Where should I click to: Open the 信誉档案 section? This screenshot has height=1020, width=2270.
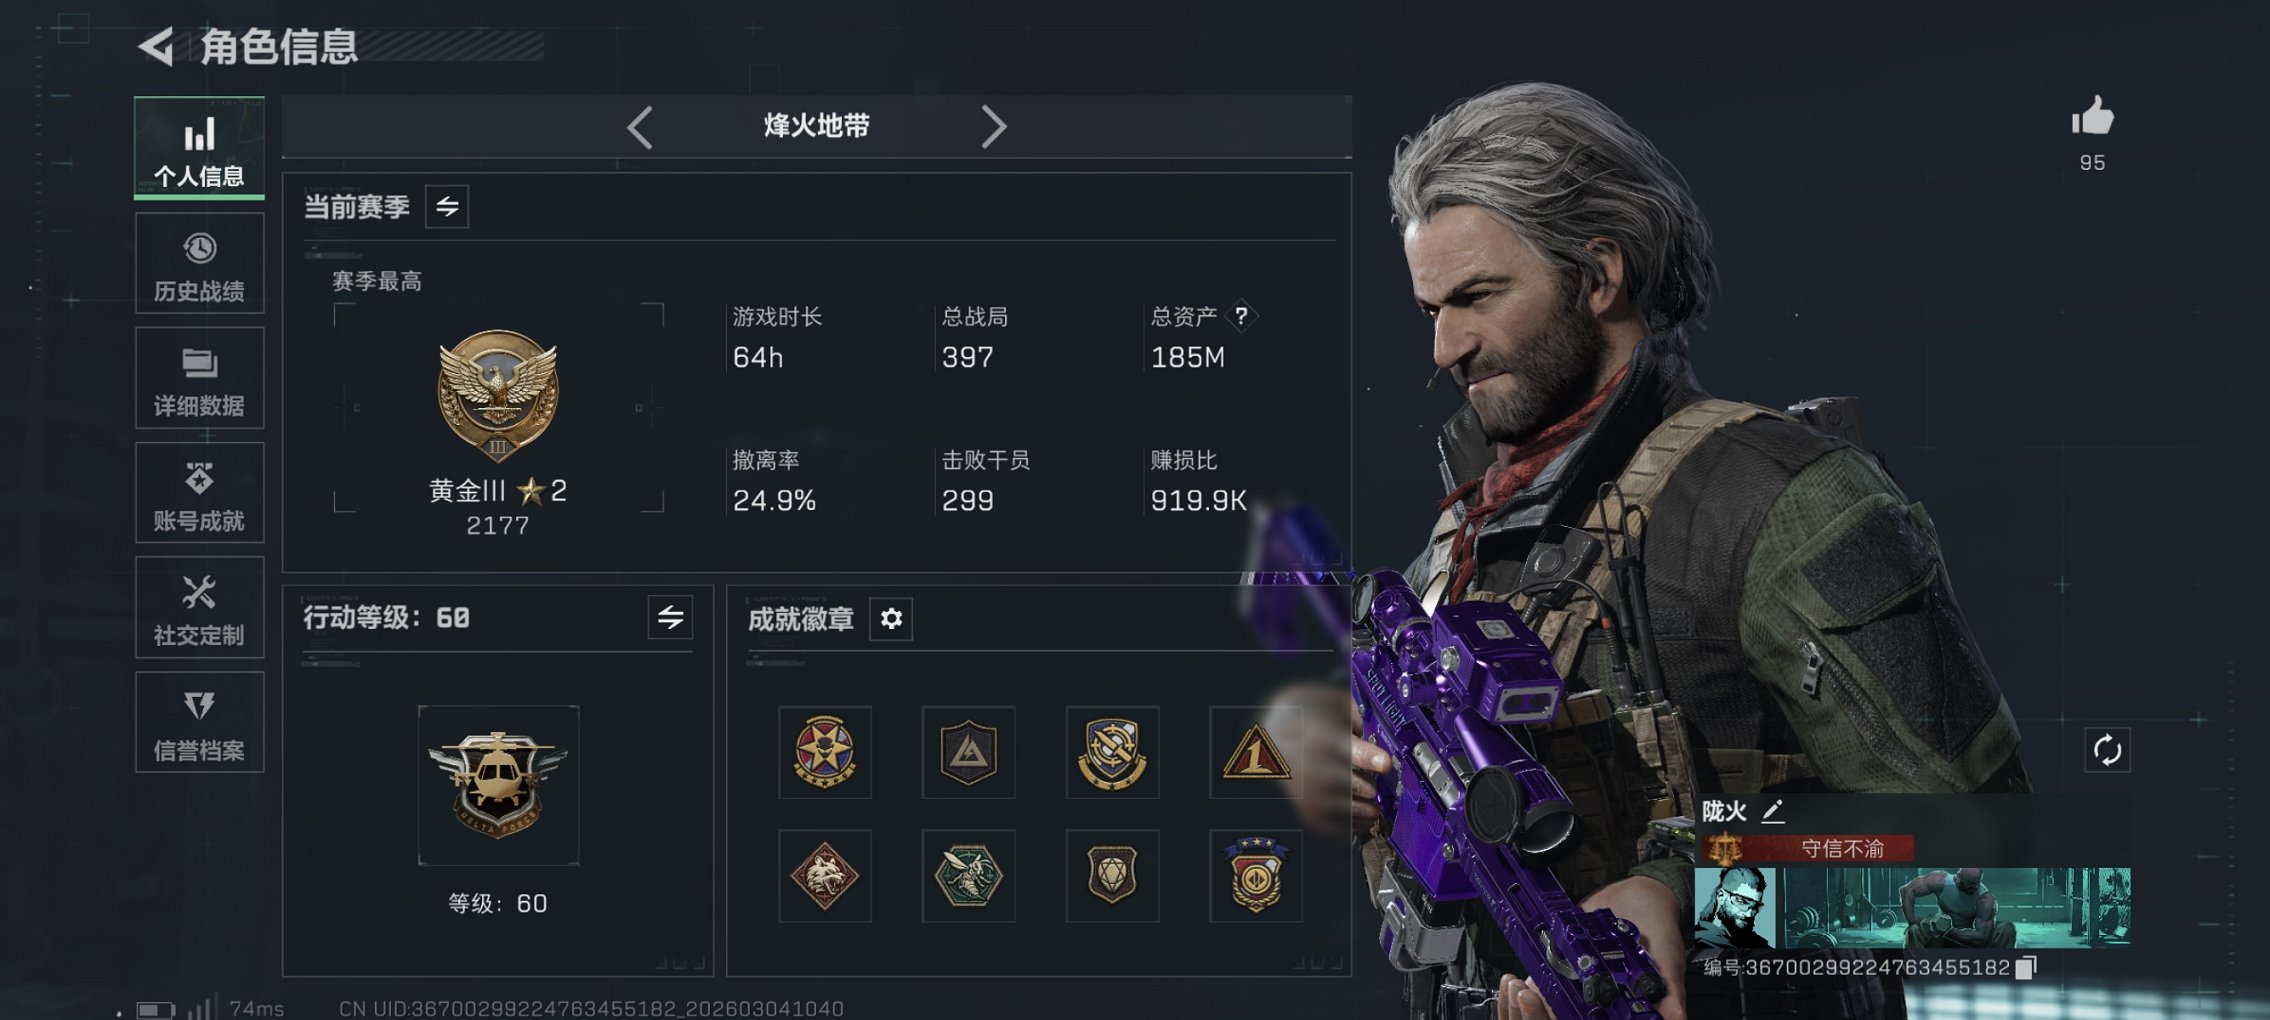coord(200,723)
